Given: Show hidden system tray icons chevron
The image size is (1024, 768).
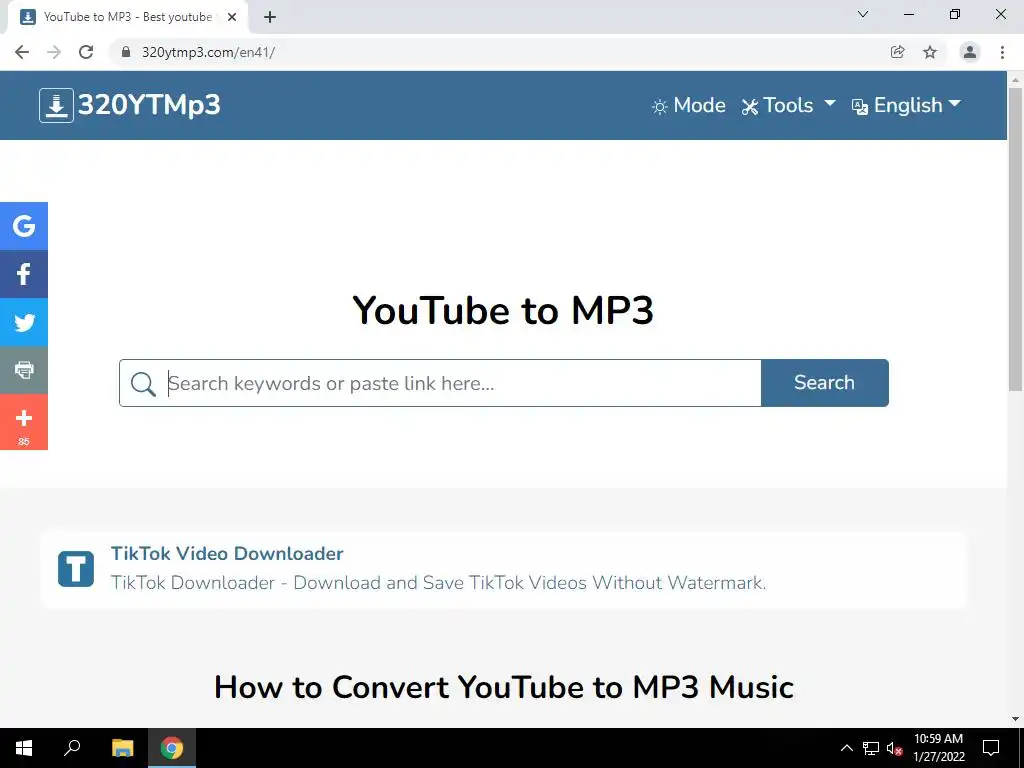Looking at the screenshot, I should tap(846, 748).
